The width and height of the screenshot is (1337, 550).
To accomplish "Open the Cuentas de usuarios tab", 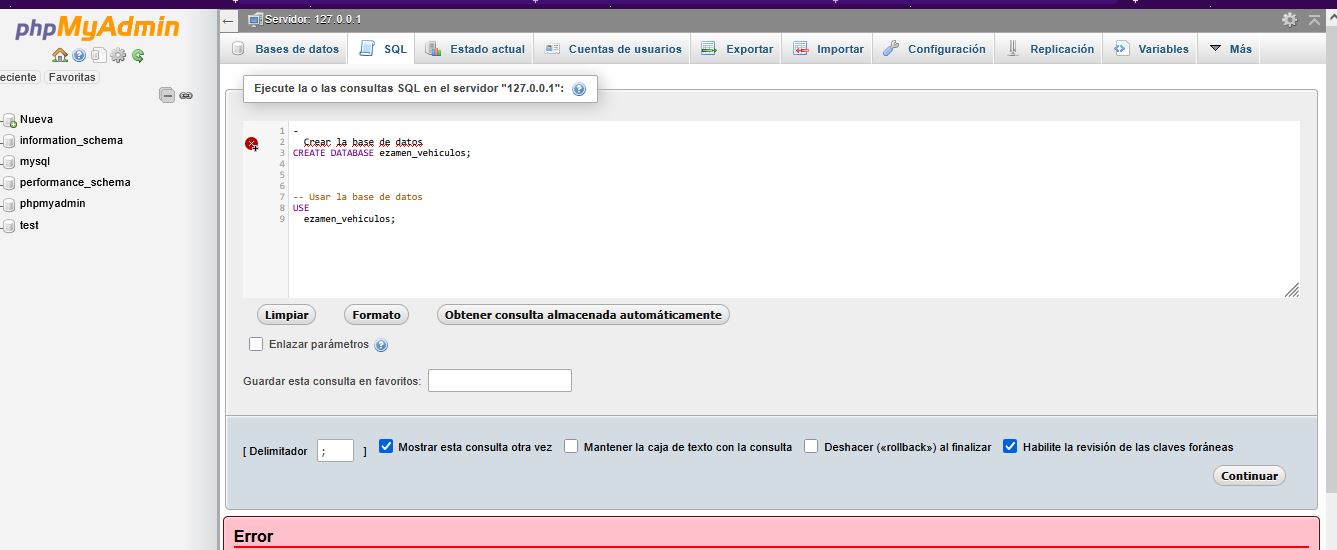I will coord(613,49).
